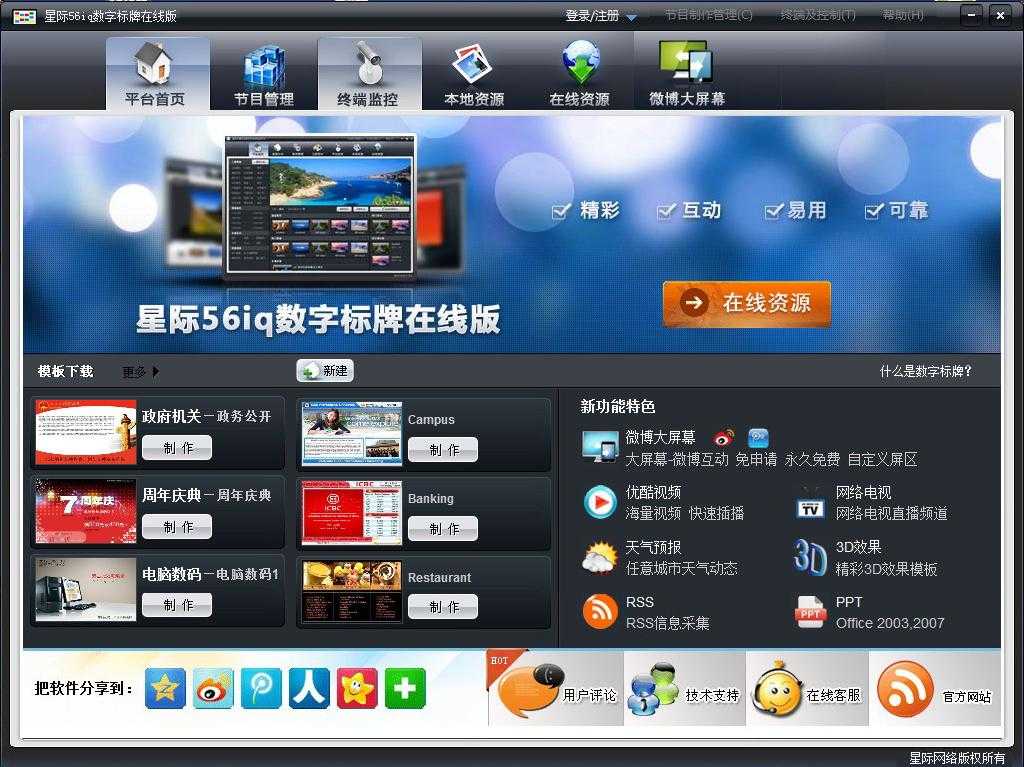This screenshot has width=1024, height=767.
Task: Click the 网络电视 TV icon
Action: [x=810, y=503]
